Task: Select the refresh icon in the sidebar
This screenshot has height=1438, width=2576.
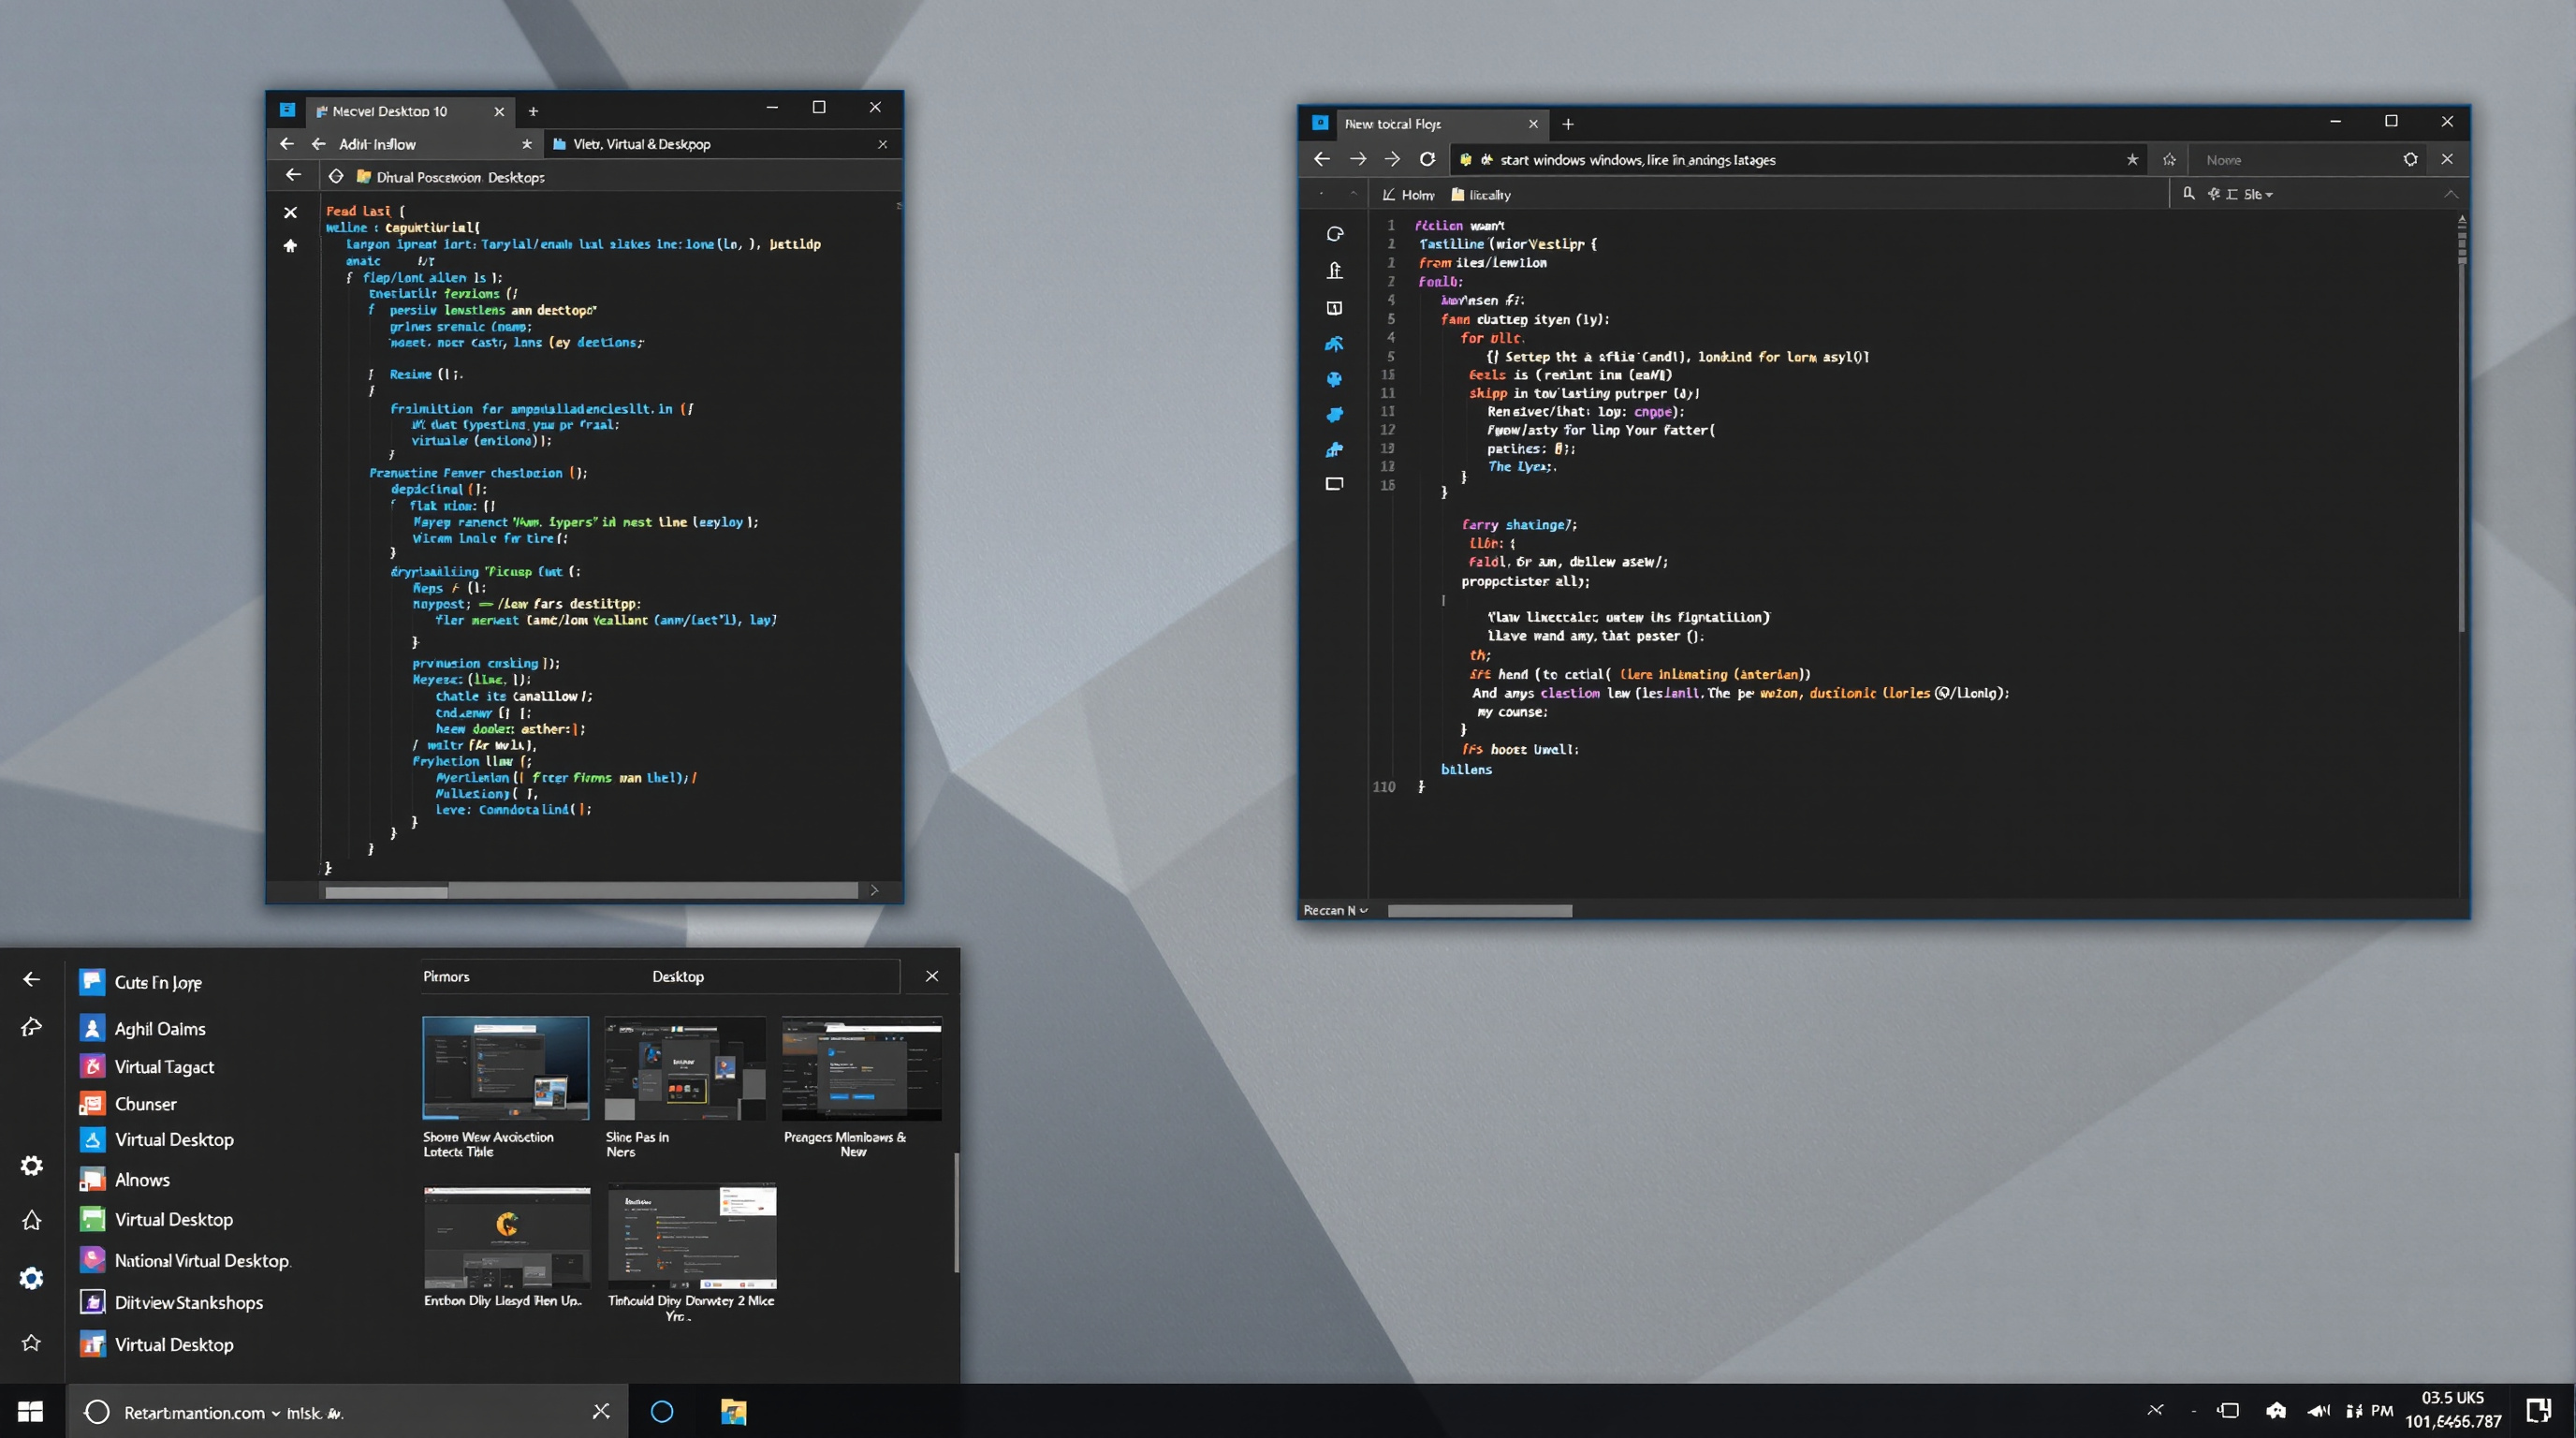Action: coord(1335,232)
